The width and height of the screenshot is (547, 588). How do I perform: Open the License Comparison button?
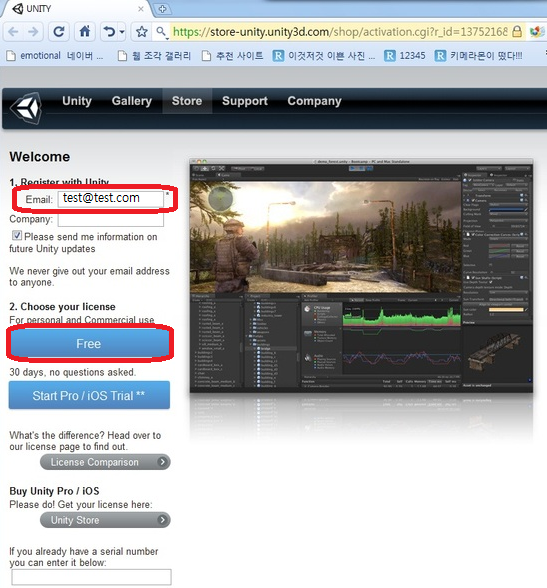(105, 462)
